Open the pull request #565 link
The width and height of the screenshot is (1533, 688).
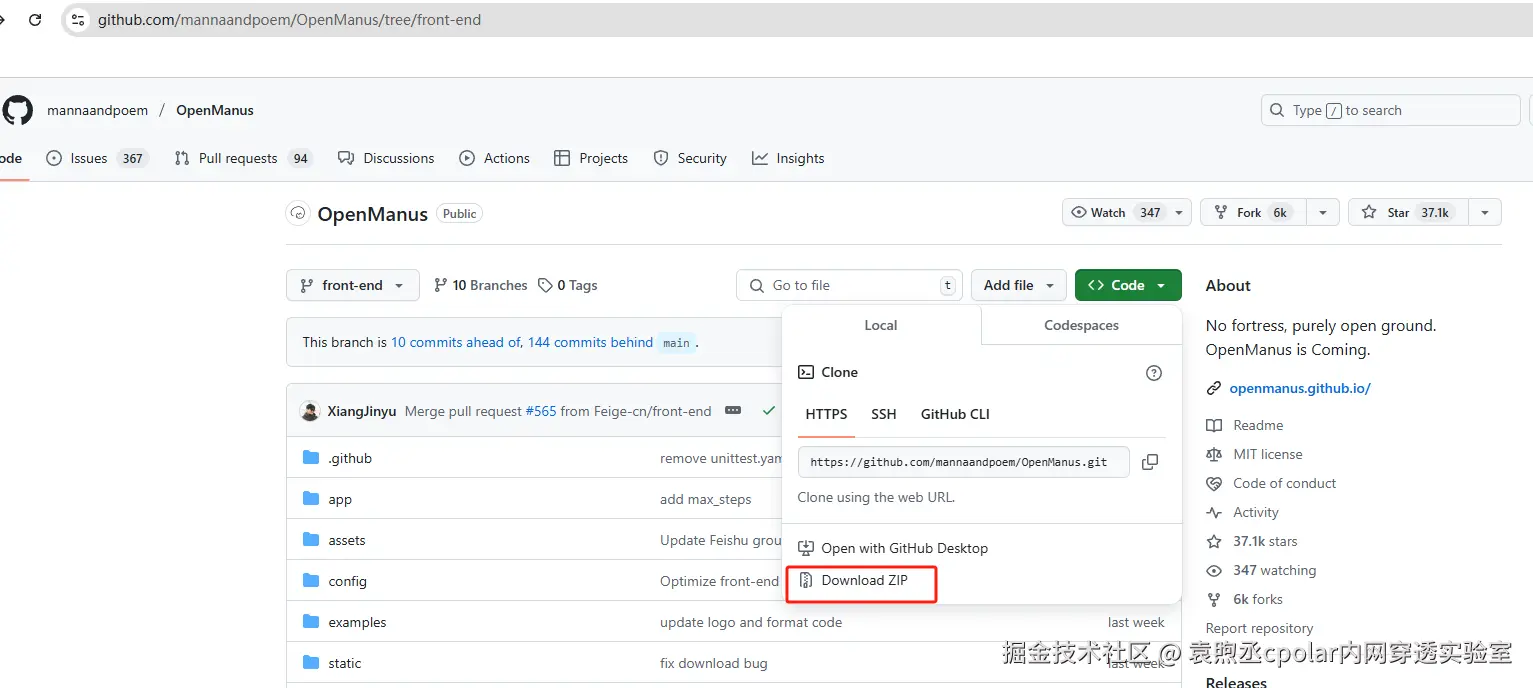click(541, 411)
